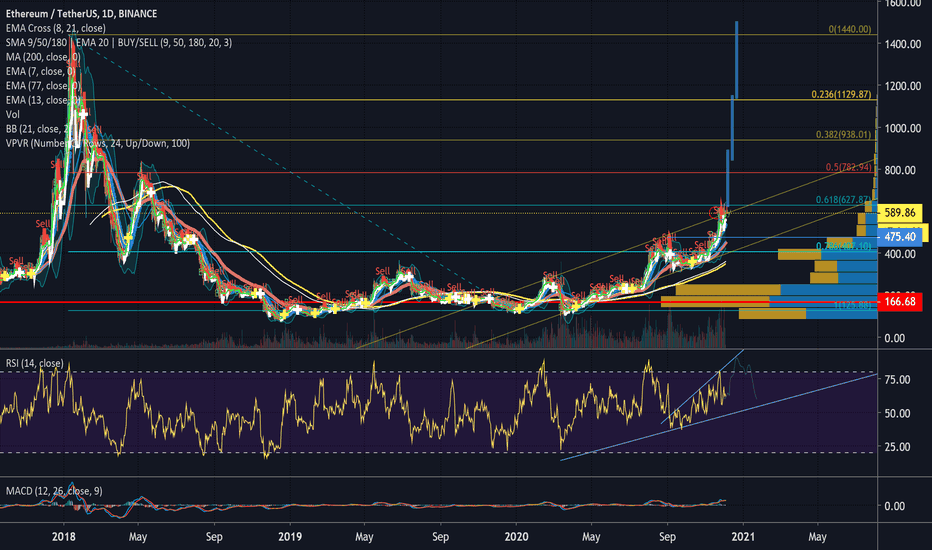Select the BB (21, close, 2) legend

[x=40, y=128]
